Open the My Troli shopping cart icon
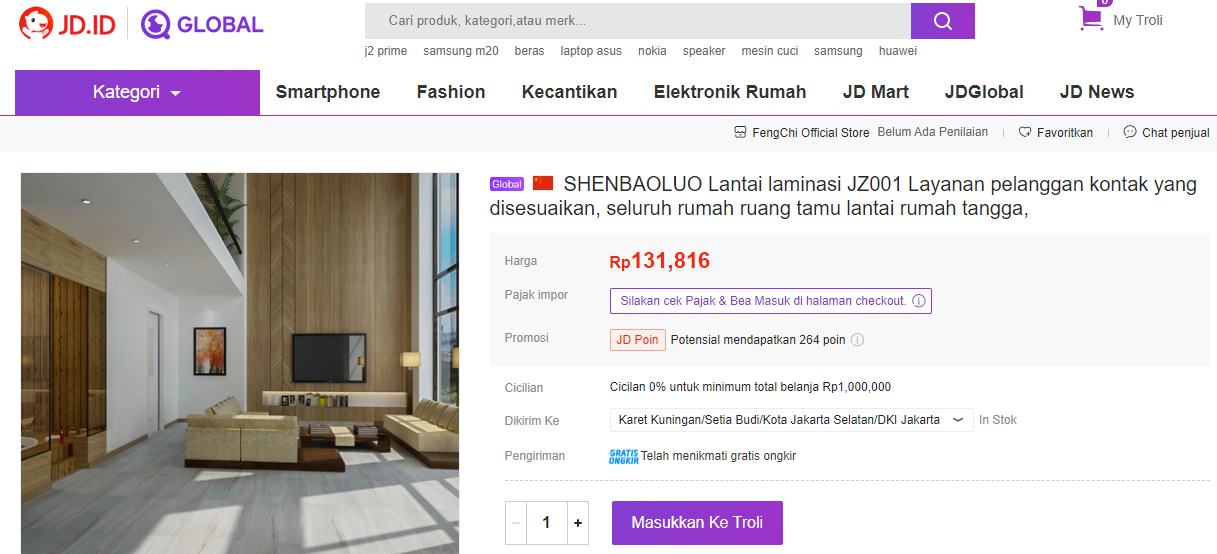Screen dimensions: 1217x554 (x=1091, y=19)
